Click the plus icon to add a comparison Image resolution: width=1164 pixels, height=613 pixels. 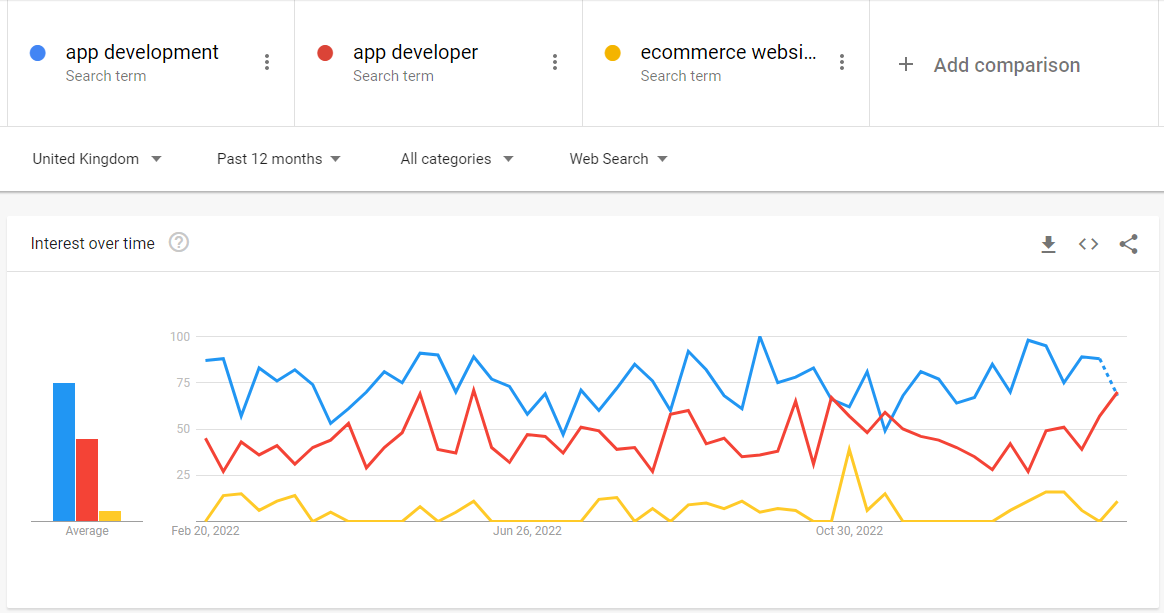(x=906, y=64)
